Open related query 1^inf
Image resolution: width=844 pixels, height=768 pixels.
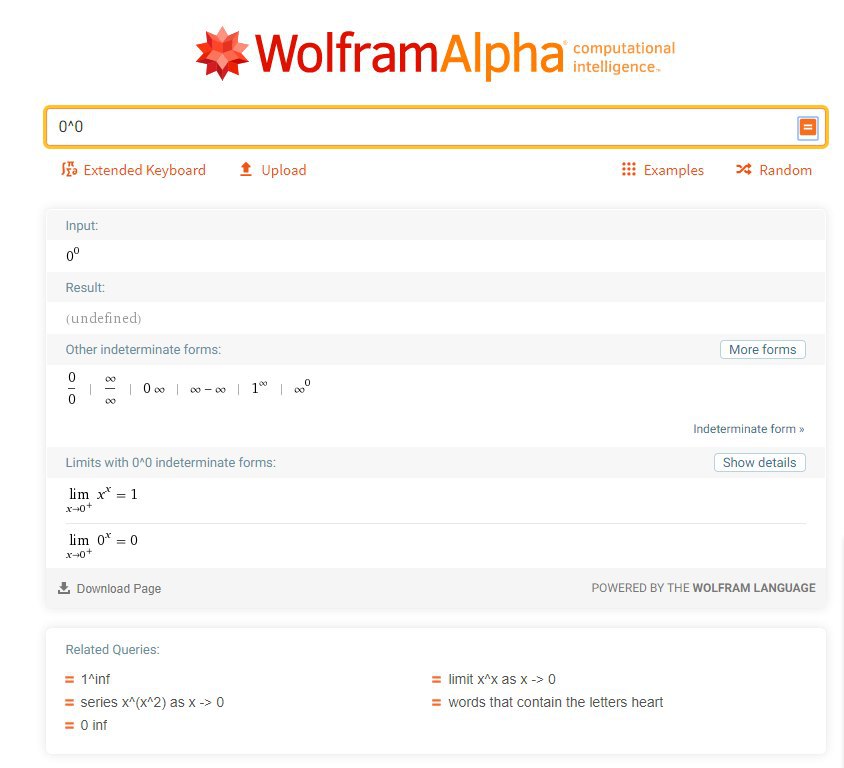click(x=95, y=679)
